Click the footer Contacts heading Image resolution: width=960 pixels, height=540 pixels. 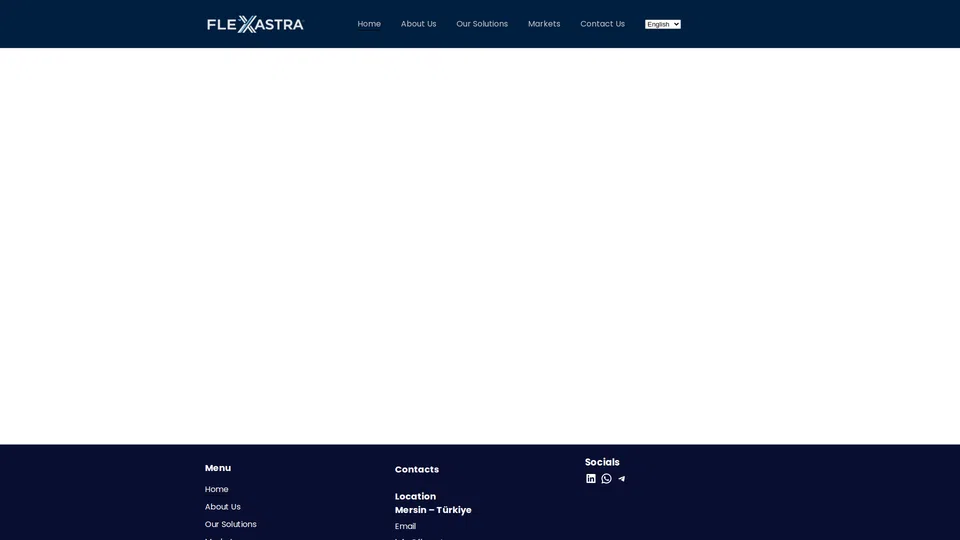(x=417, y=470)
